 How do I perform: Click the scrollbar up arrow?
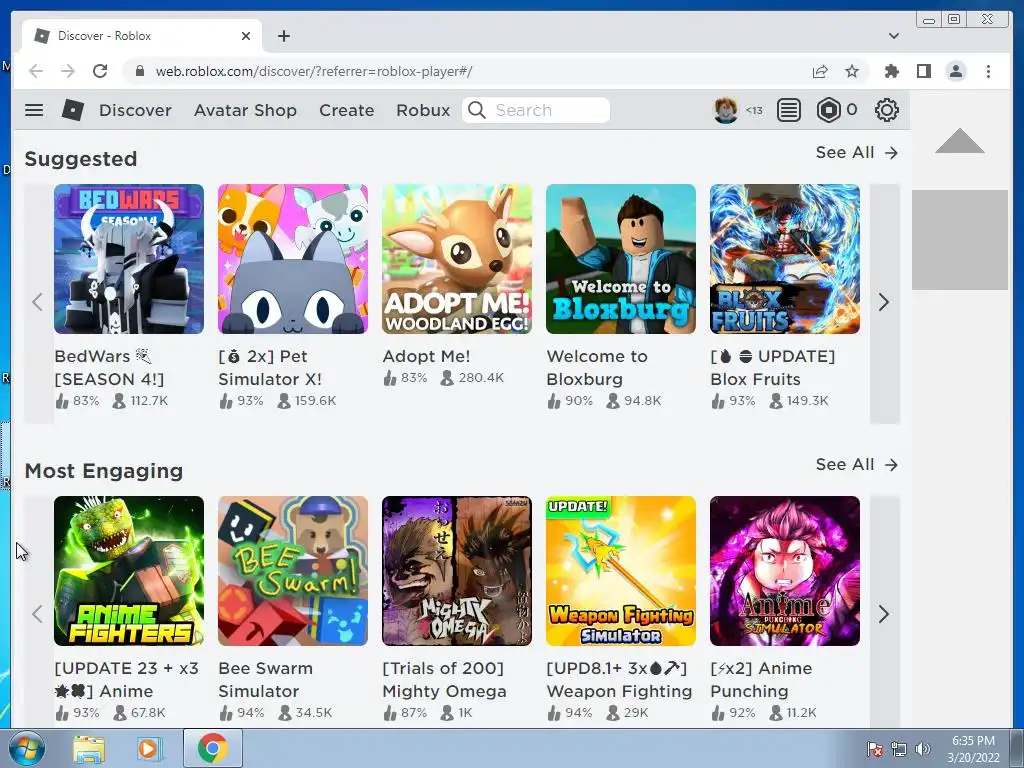tap(959, 140)
